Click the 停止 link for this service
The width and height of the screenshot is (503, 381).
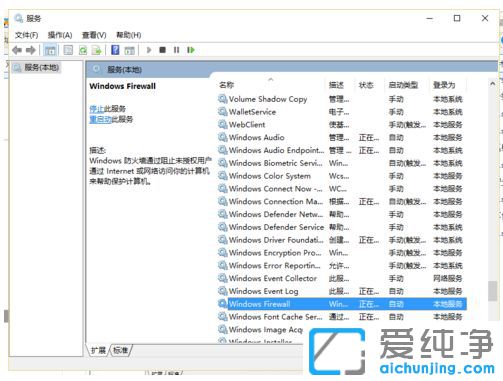pyautogui.click(x=97, y=109)
